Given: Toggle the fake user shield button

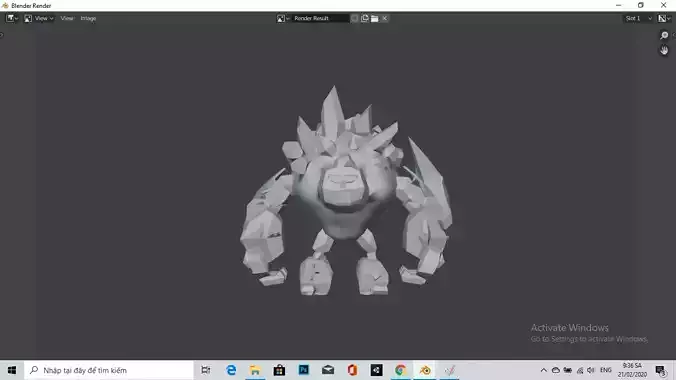Looking at the screenshot, I should coord(354,18).
